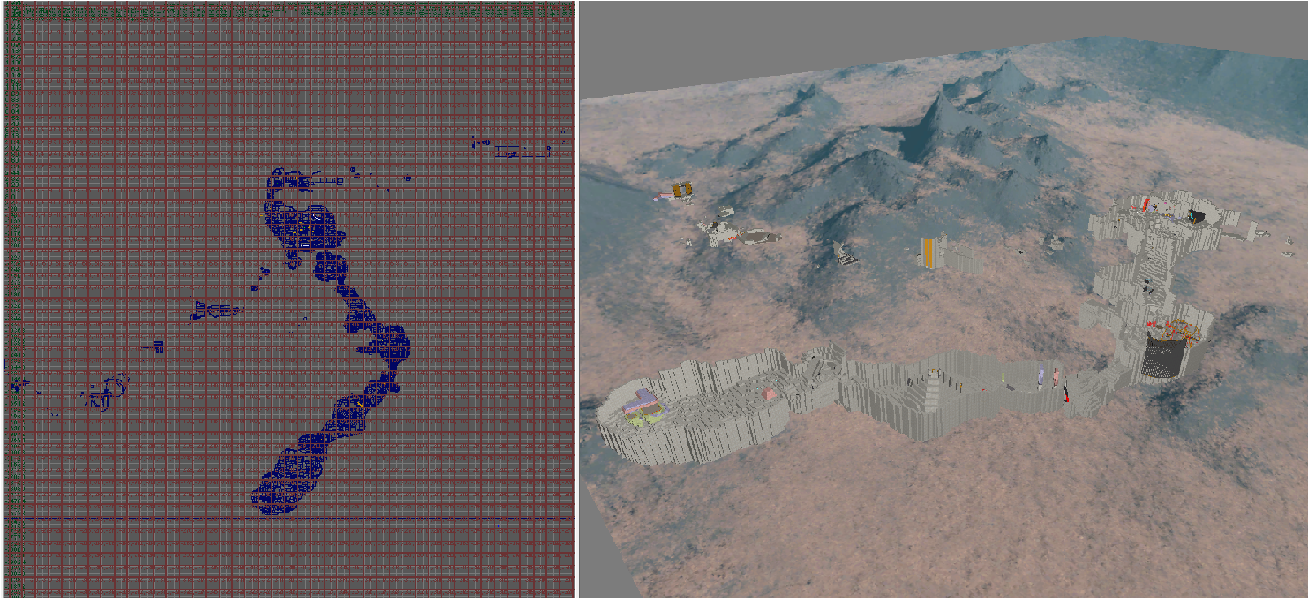Click the small pink block in the arena
Image resolution: width=1308 pixels, height=598 pixels.
coord(769,394)
